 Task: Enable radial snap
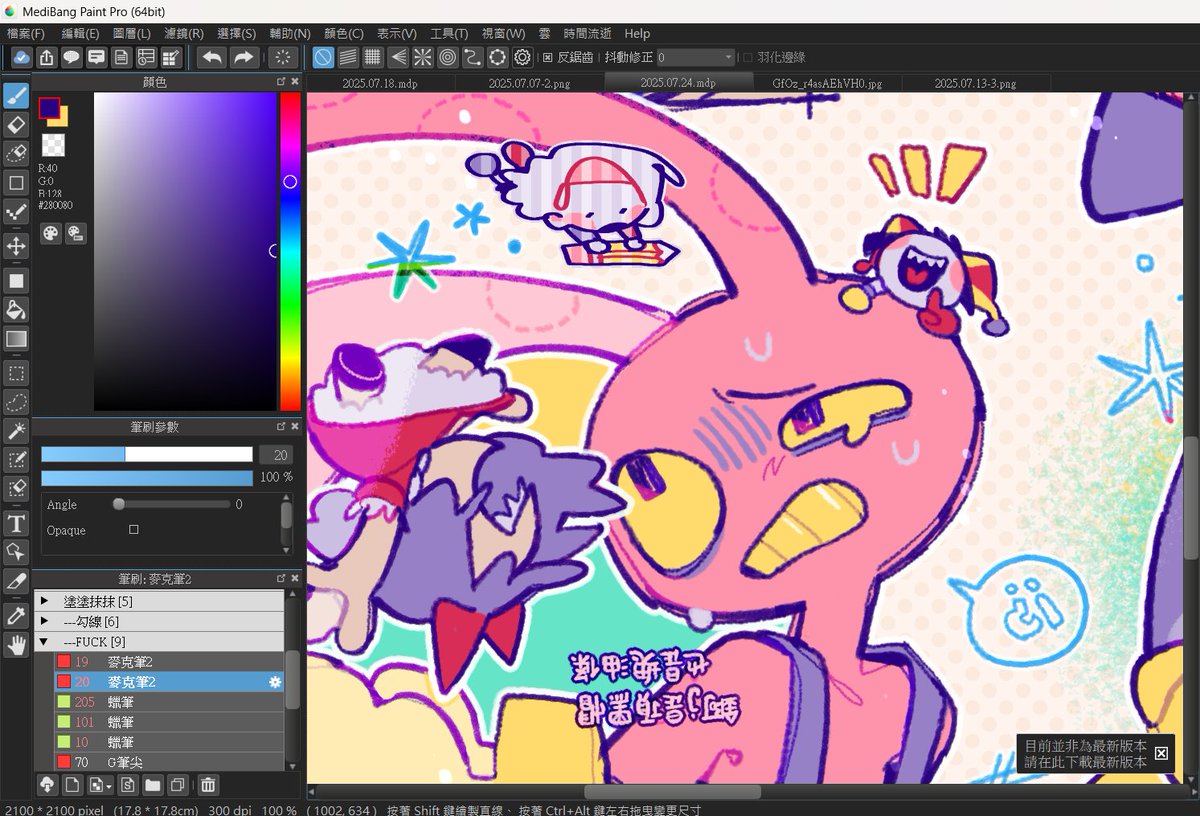click(423, 57)
